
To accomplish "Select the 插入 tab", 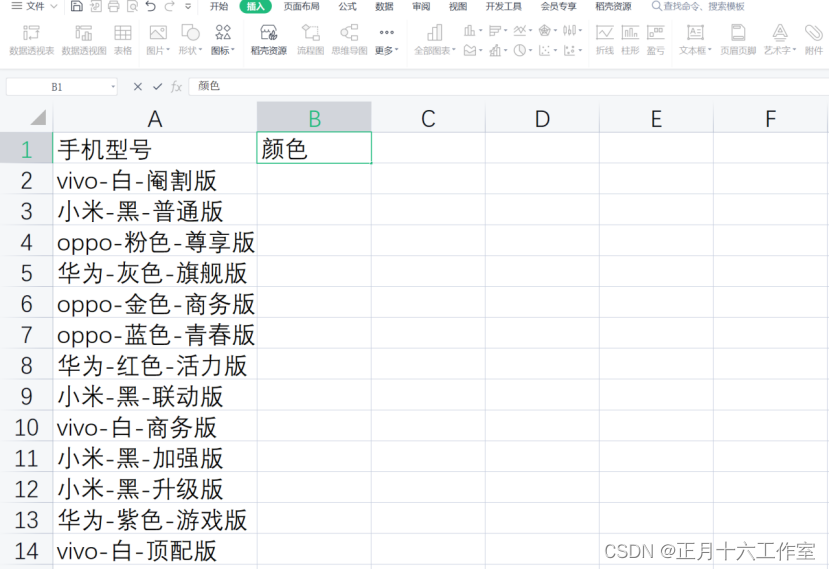I will tap(255, 6).
